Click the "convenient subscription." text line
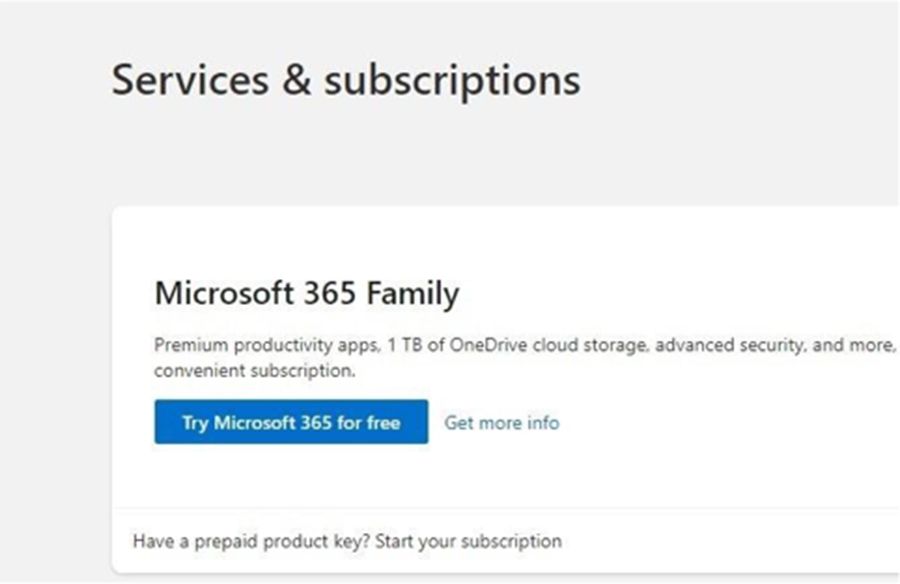The image size is (900, 584). 254,371
